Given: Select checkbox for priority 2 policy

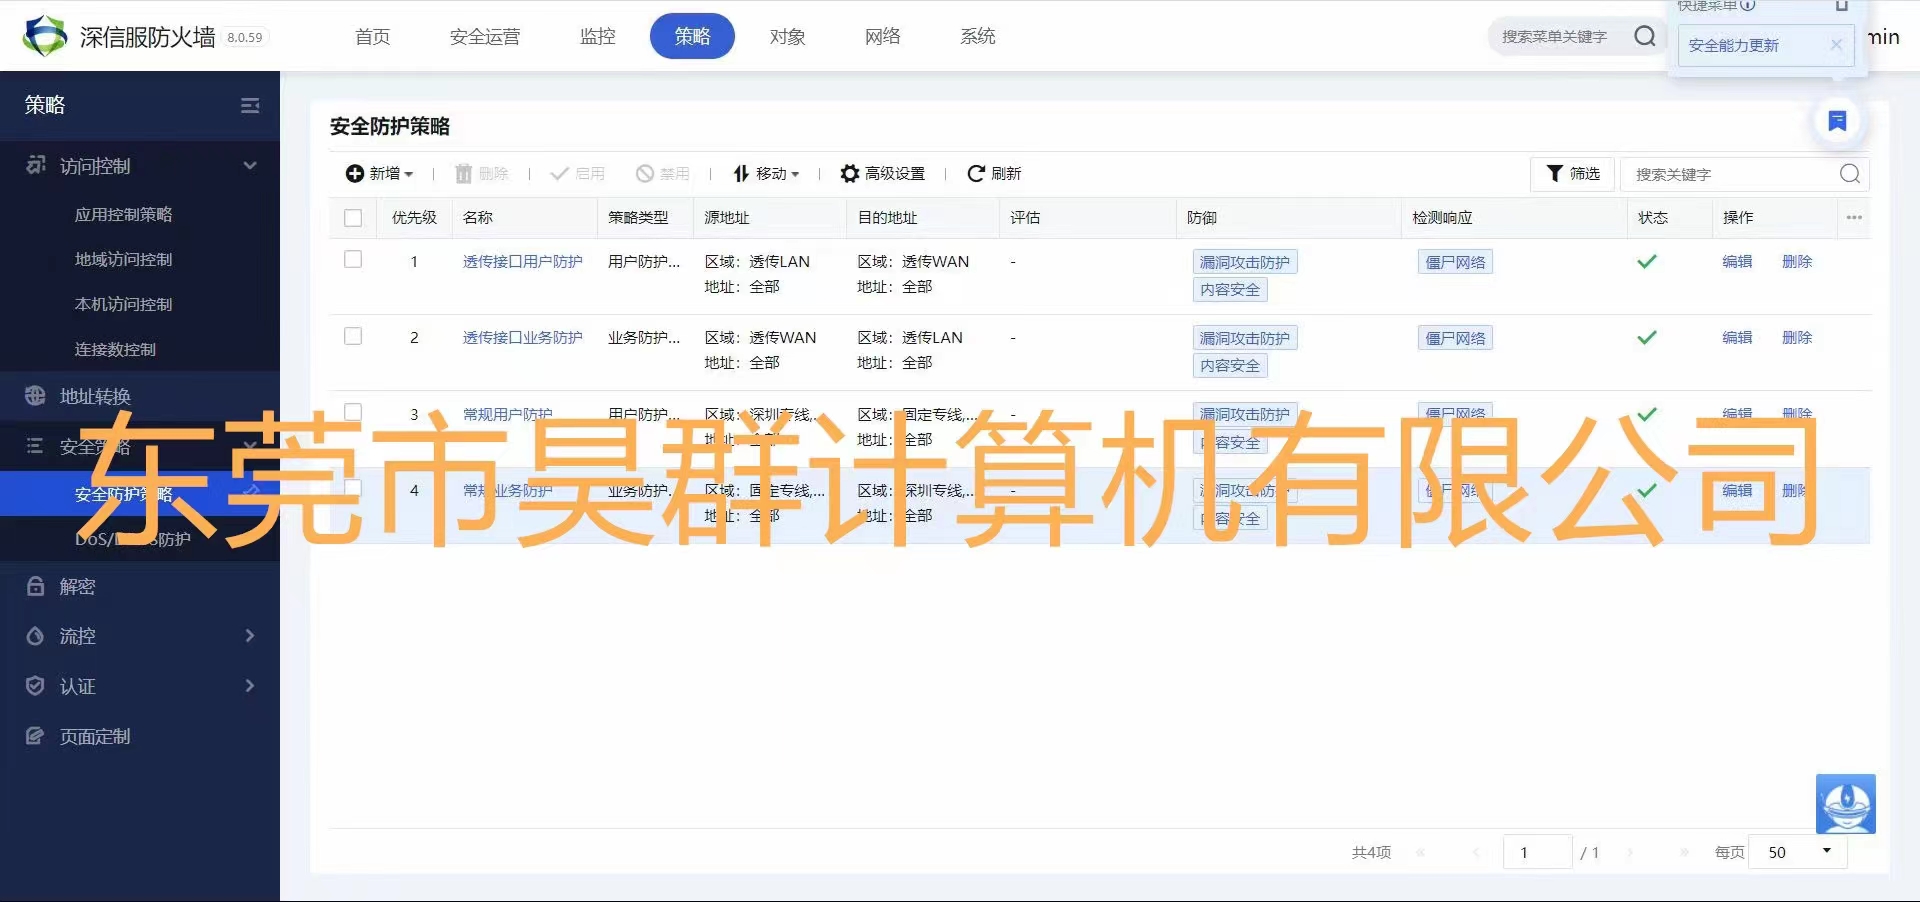Looking at the screenshot, I should (353, 336).
